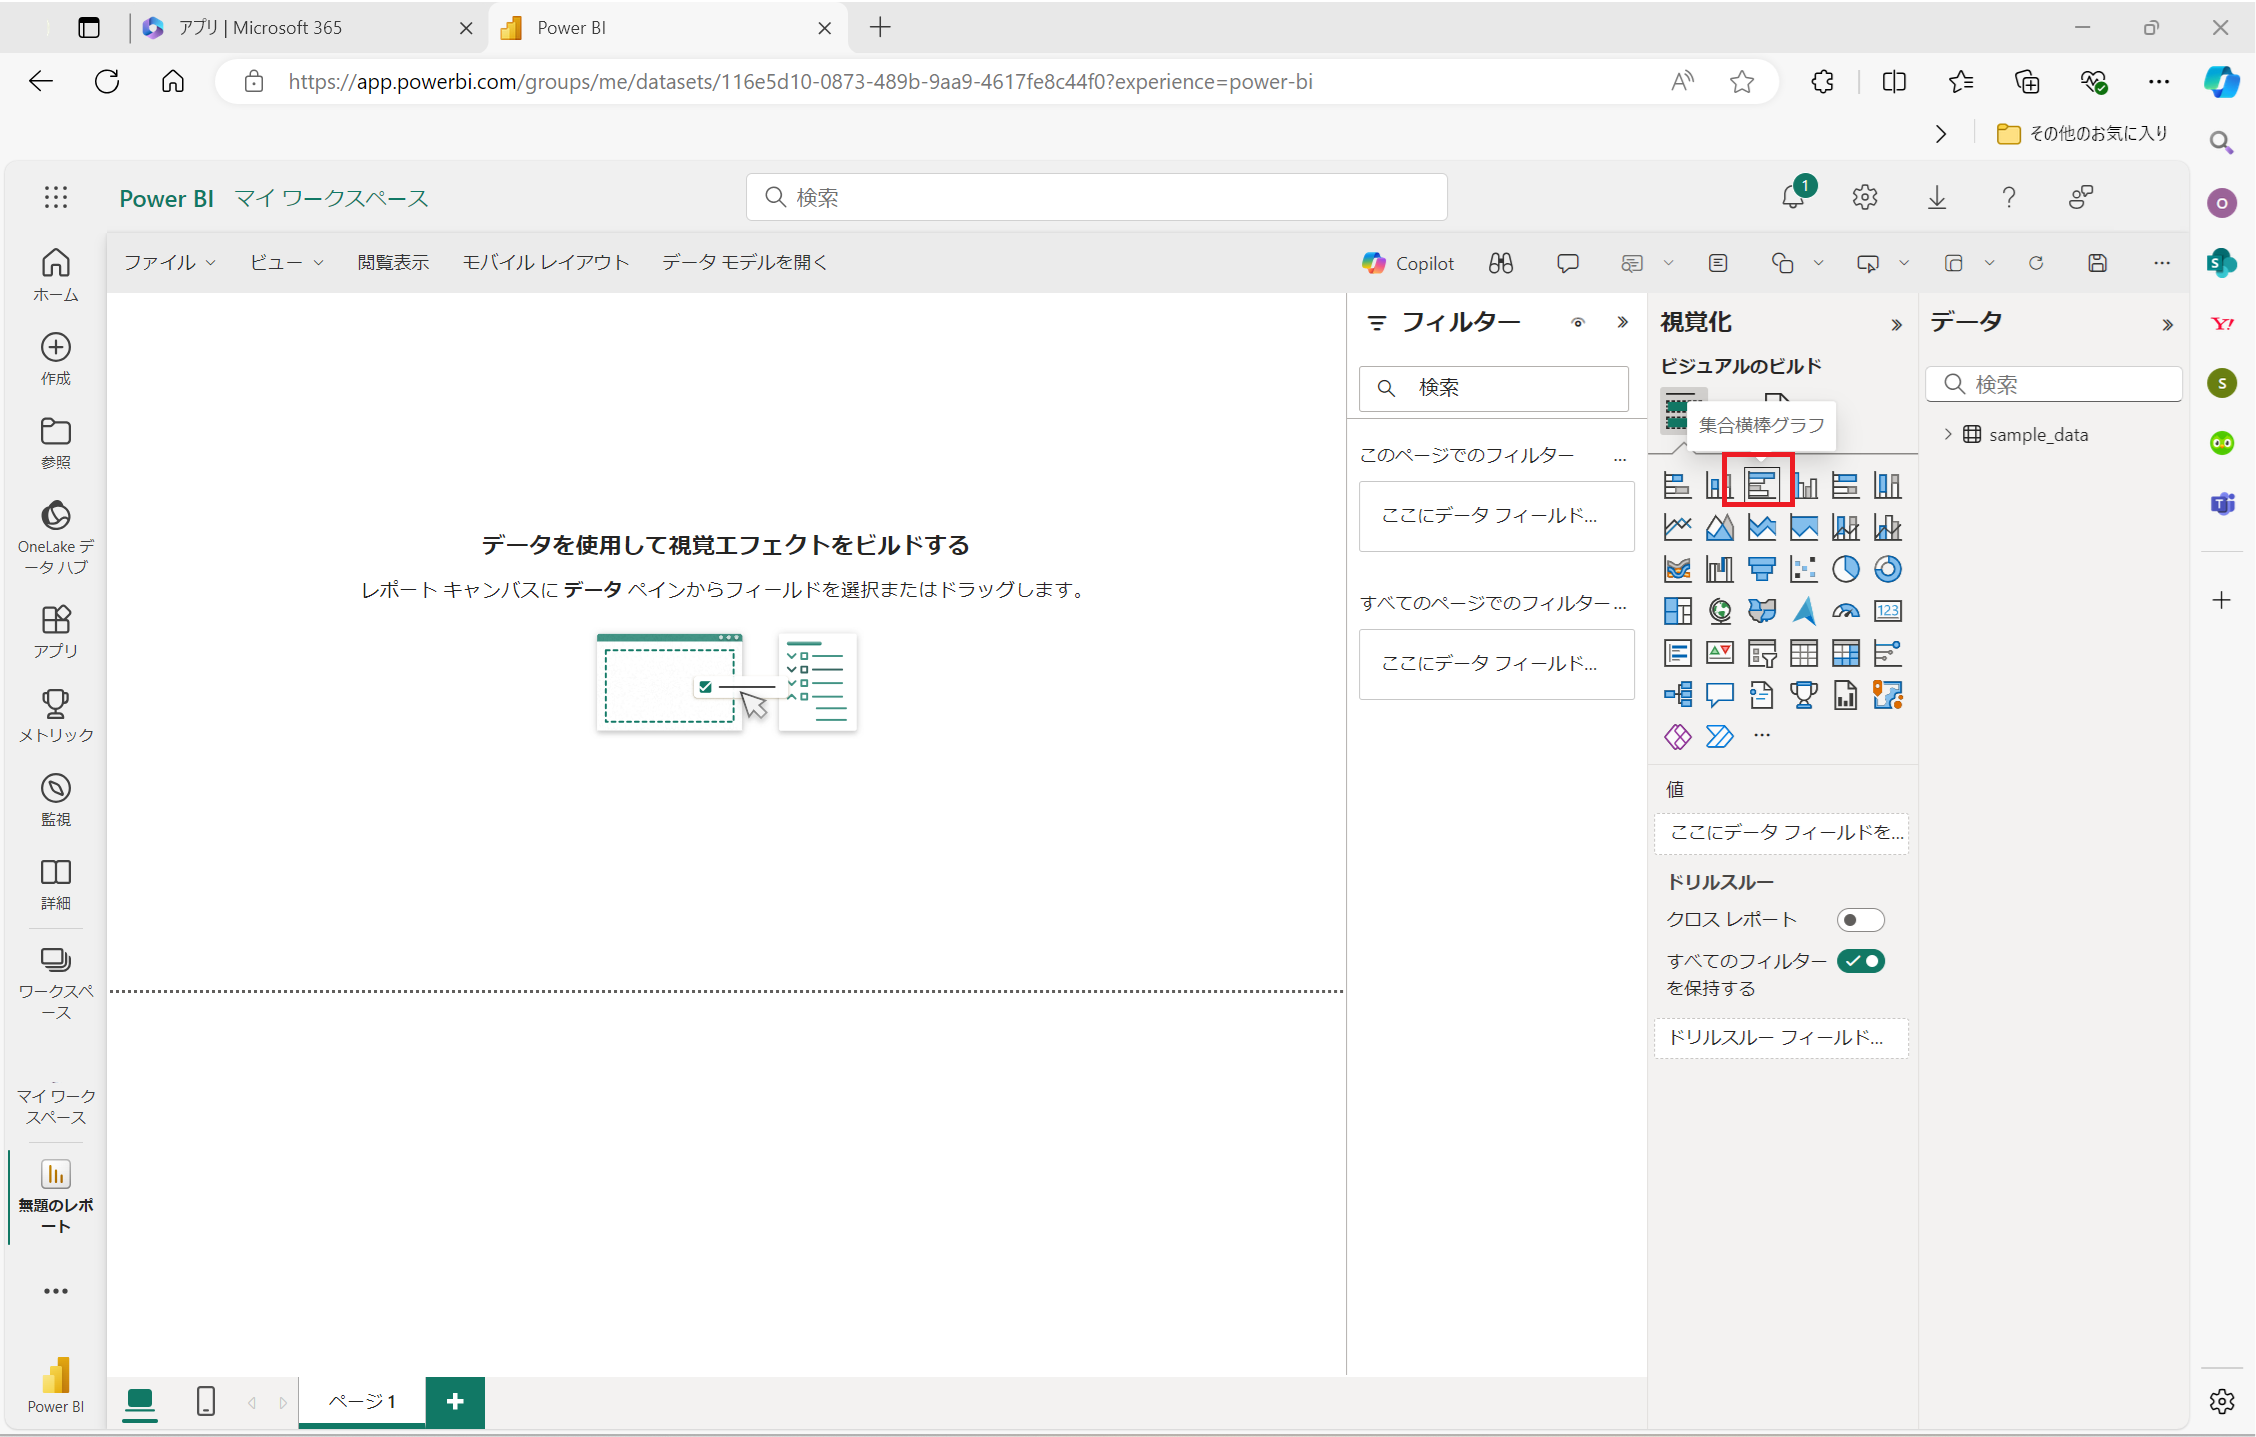Open the shapes dropdown arrow in toolbar
Screen dimensions: 2256x1437
point(1818,263)
